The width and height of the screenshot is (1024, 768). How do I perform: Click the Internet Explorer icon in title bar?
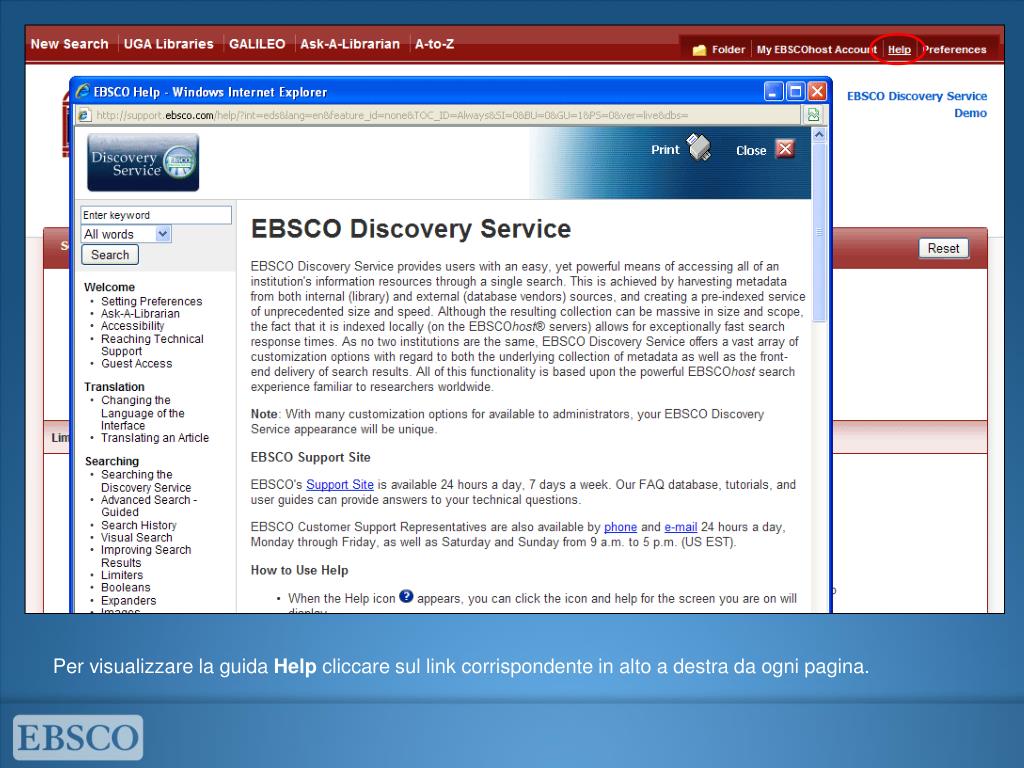coord(82,91)
